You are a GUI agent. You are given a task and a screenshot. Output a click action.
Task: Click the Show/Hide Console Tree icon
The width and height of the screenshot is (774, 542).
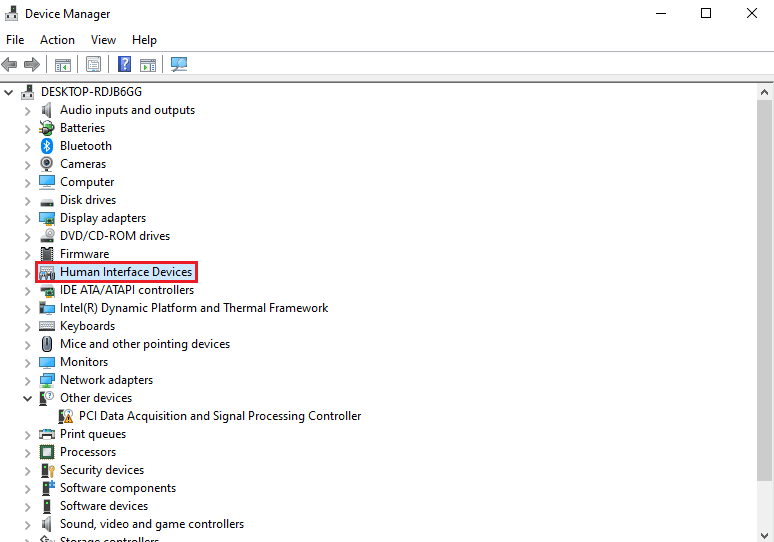[x=63, y=64]
